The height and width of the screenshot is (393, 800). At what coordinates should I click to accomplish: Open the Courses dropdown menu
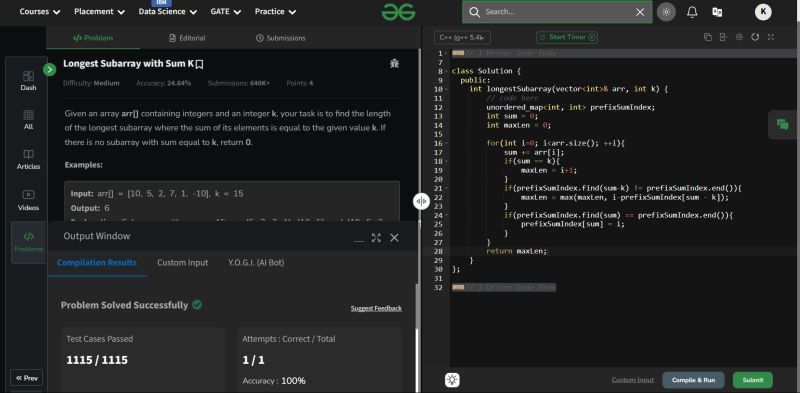pos(40,11)
